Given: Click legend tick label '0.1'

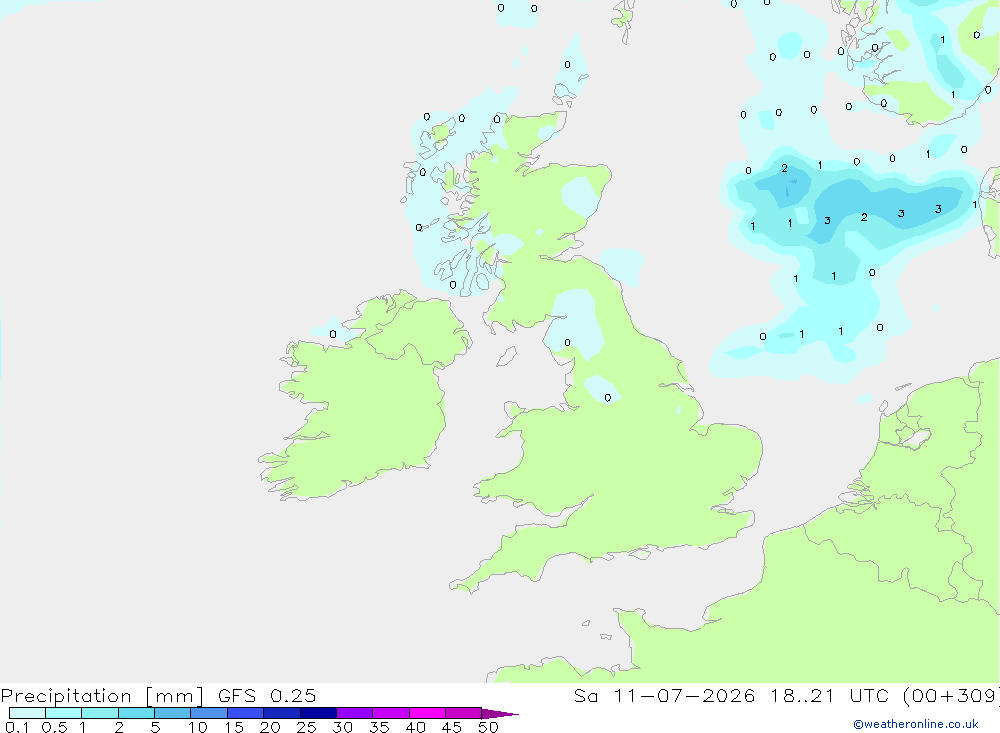Looking at the screenshot, I should [x=17, y=727].
